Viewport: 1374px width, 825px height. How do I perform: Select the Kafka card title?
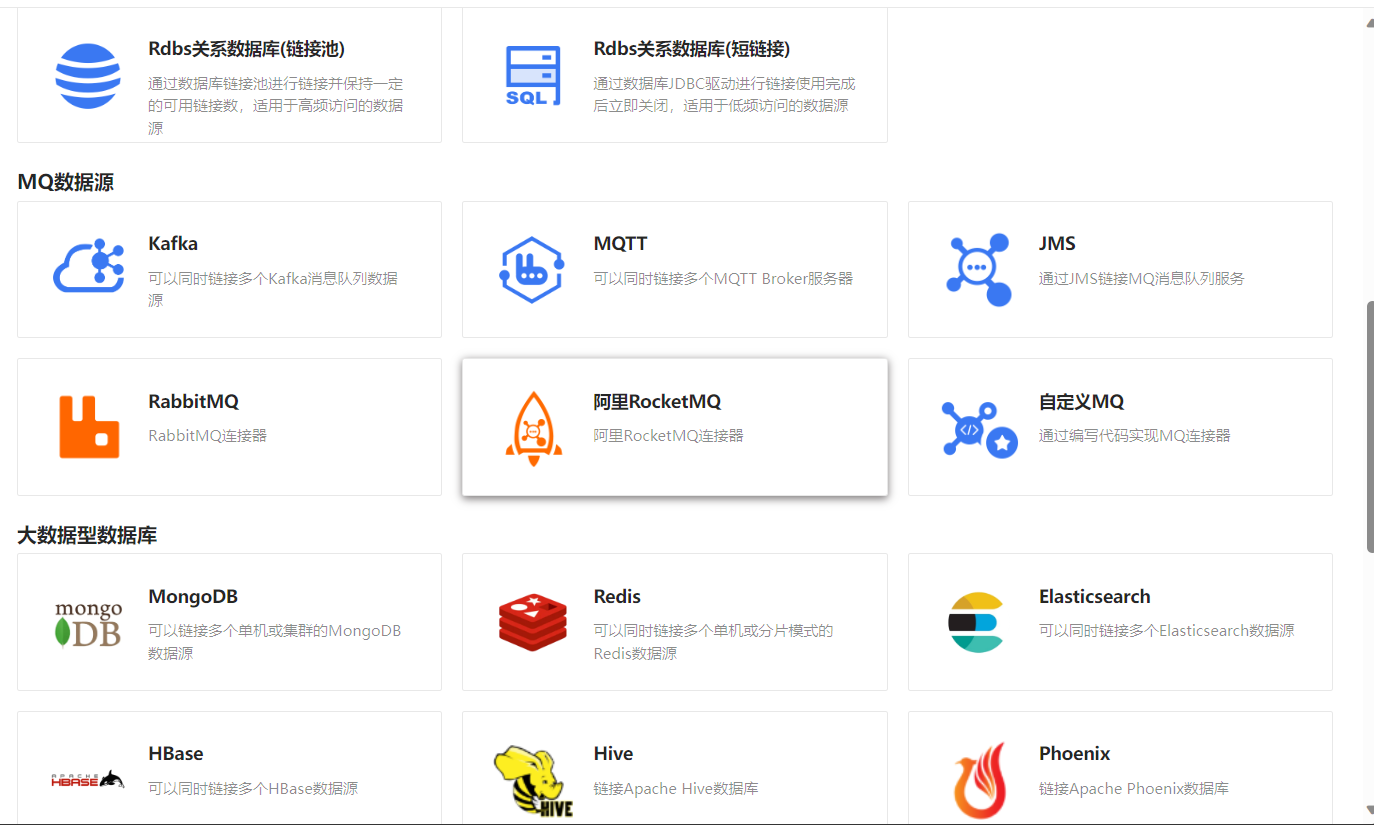tap(173, 244)
